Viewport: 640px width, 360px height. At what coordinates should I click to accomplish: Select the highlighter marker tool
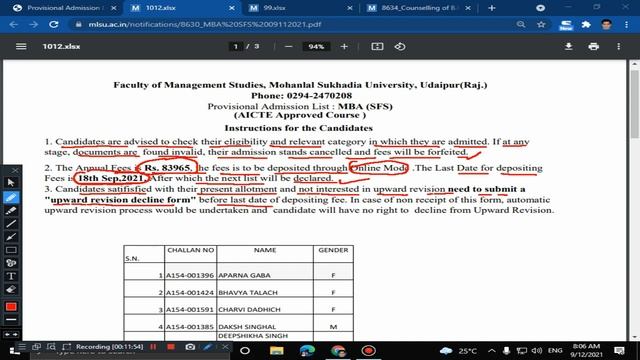click(11, 211)
